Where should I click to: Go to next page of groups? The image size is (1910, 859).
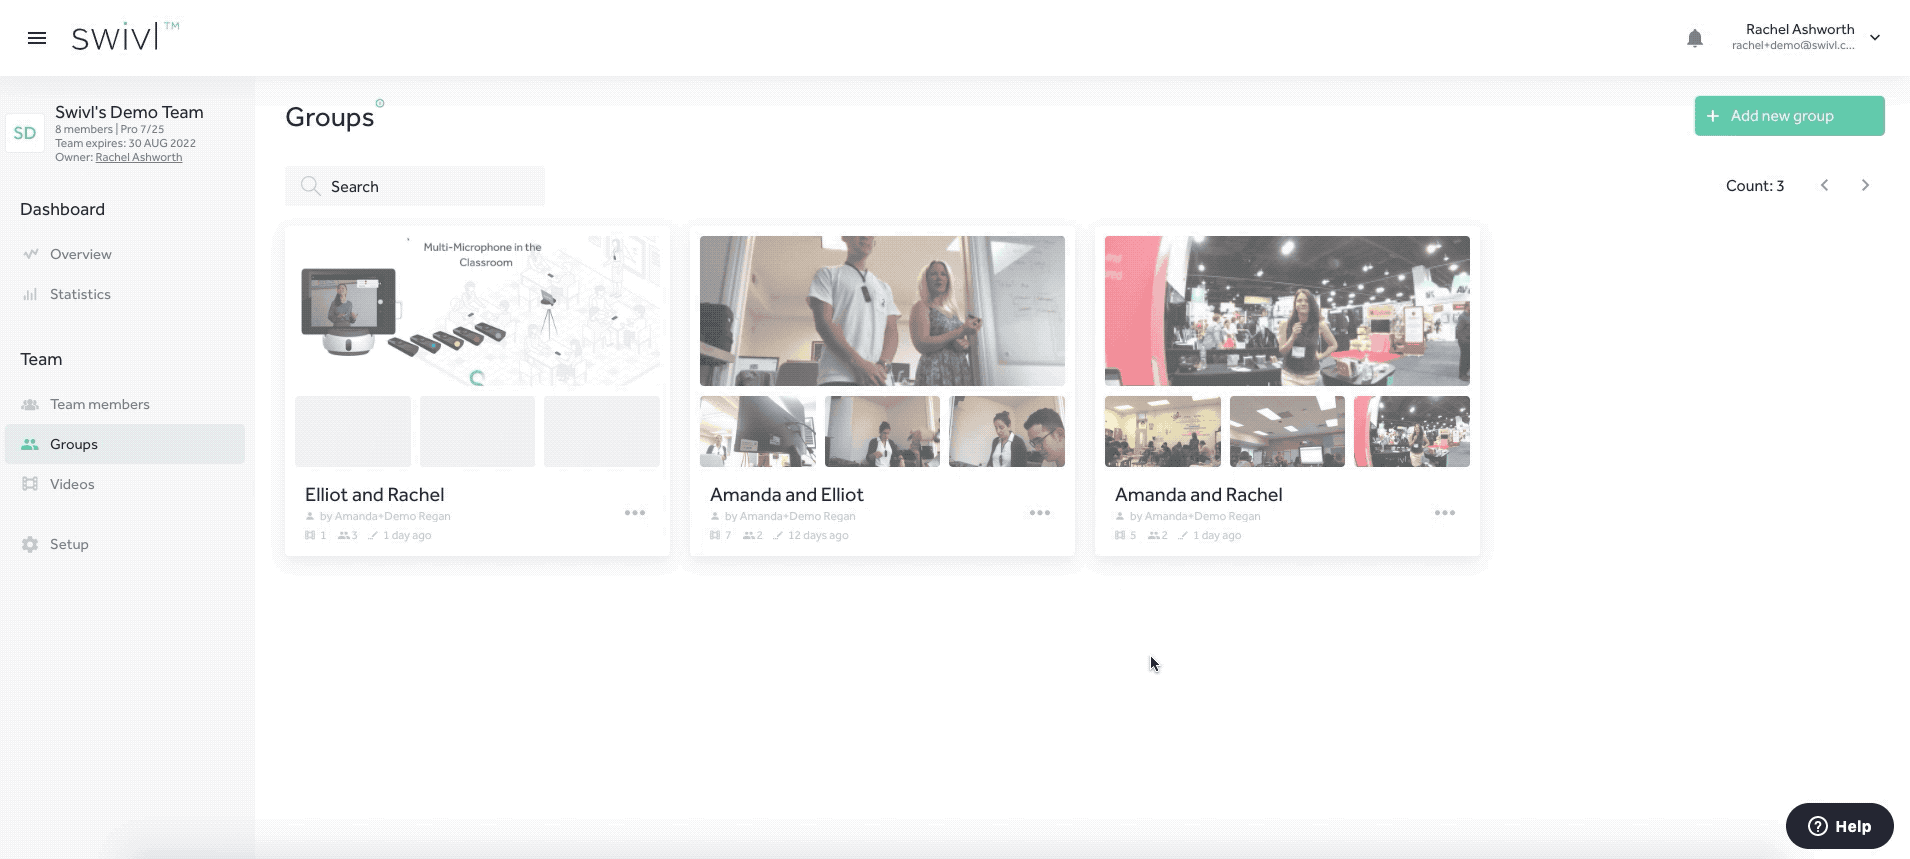click(1864, 186)
